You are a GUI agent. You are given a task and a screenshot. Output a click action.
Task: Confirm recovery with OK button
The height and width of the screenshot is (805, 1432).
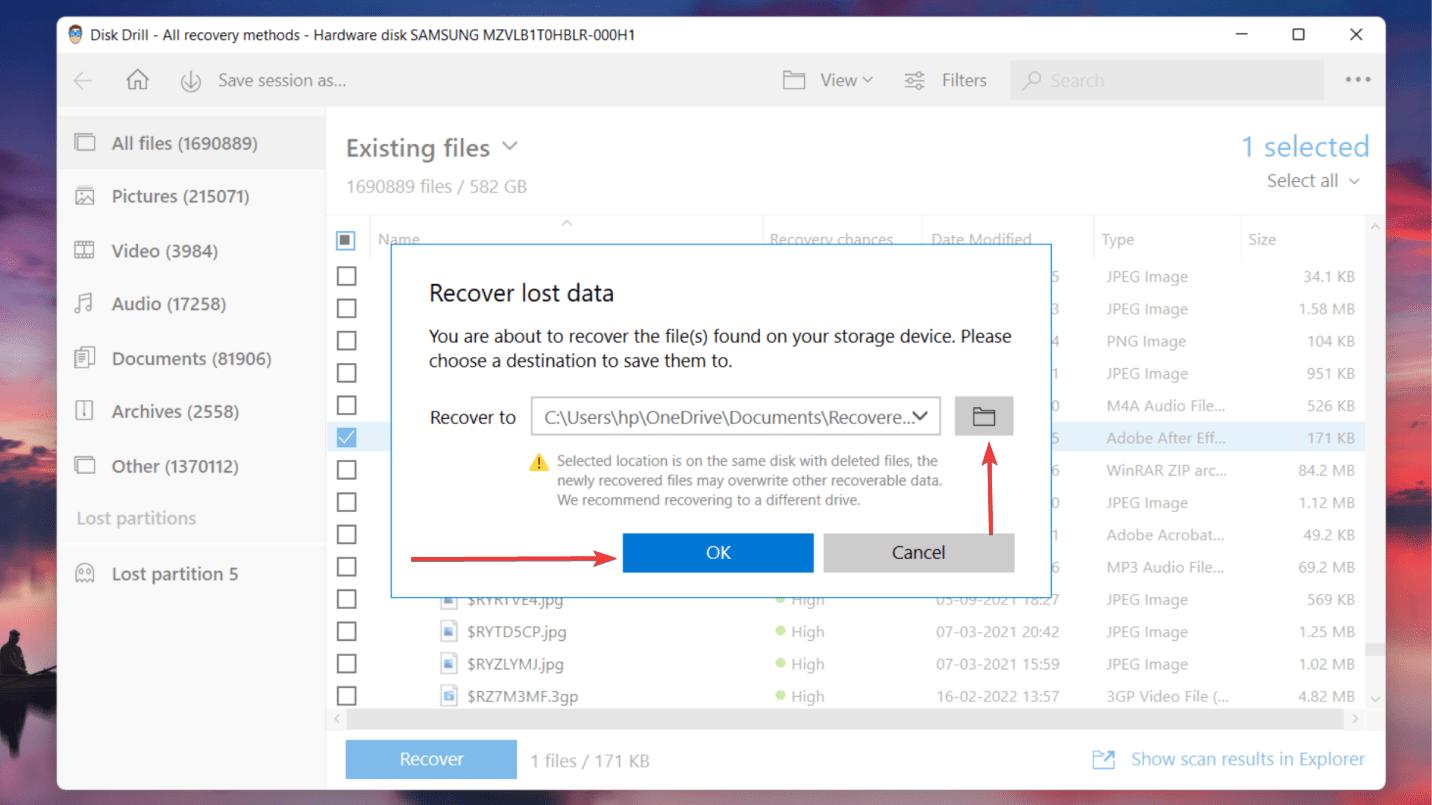tap(718, 552)
